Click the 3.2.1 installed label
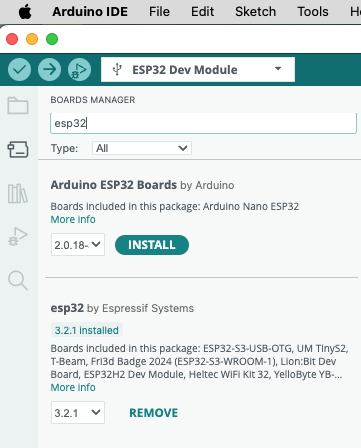The height and width of the screenshot is (448, 361). [87, 330]
